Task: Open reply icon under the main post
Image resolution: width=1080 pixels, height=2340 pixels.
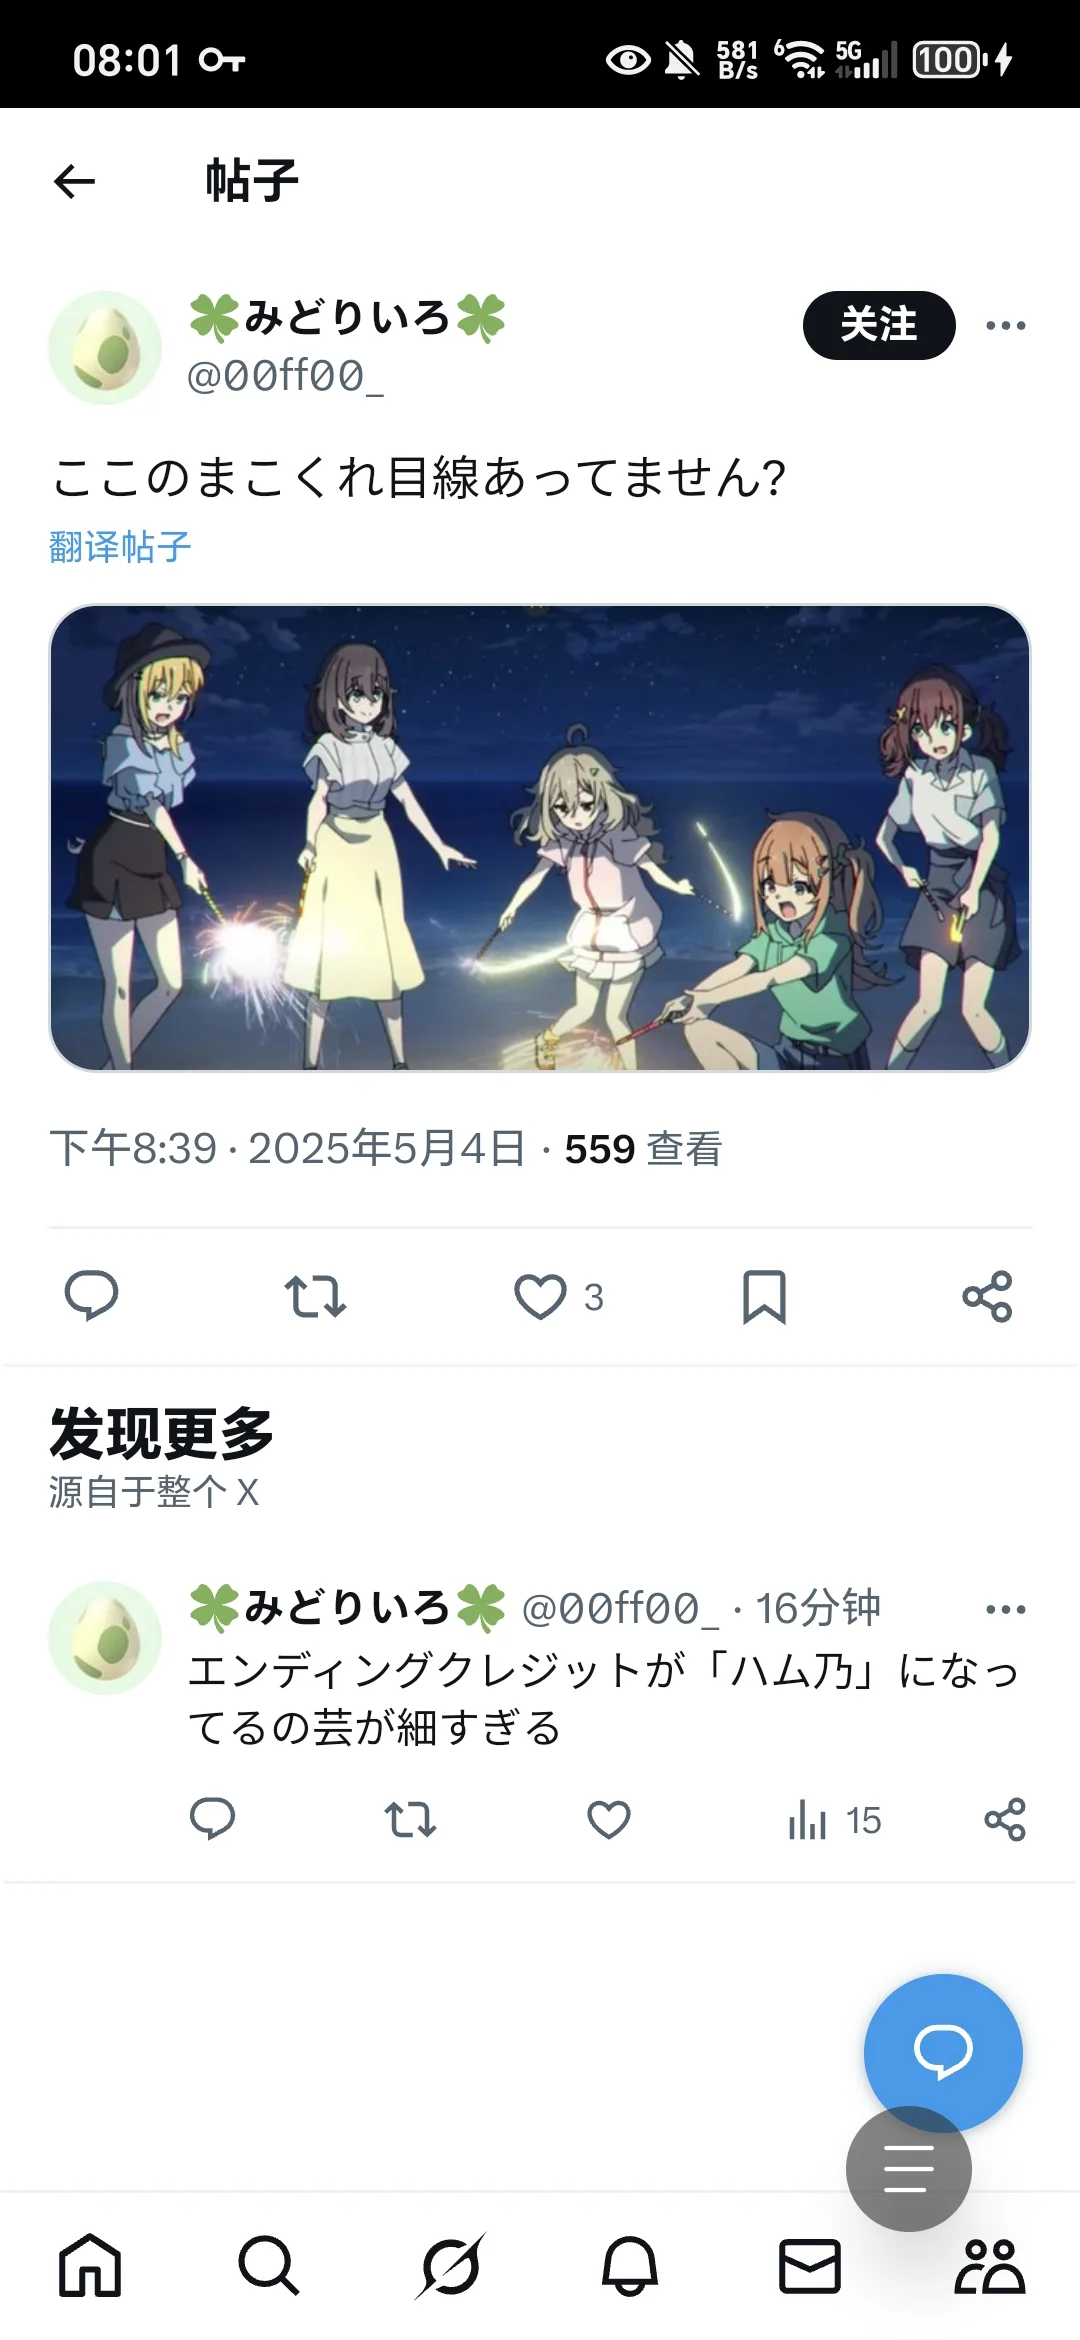Action: click(91, 1296)
